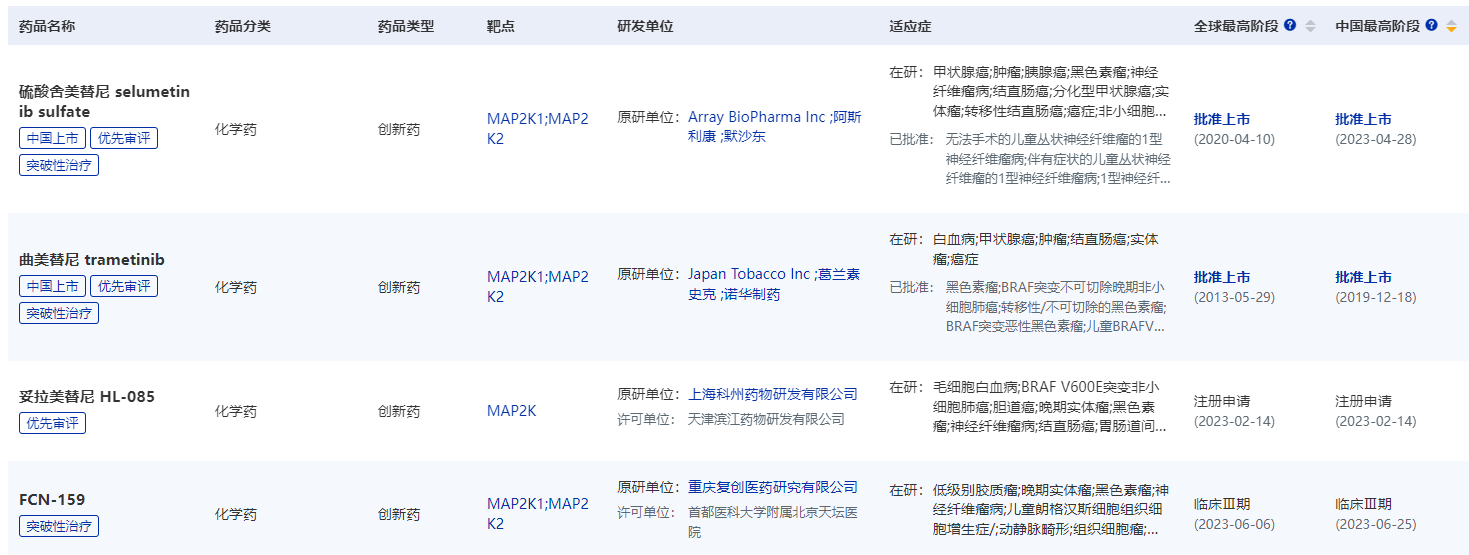Viewport: 1469px width, 555px height.
Task: Click 优先审评 tag under HL-085
Action: coord(52,423)
